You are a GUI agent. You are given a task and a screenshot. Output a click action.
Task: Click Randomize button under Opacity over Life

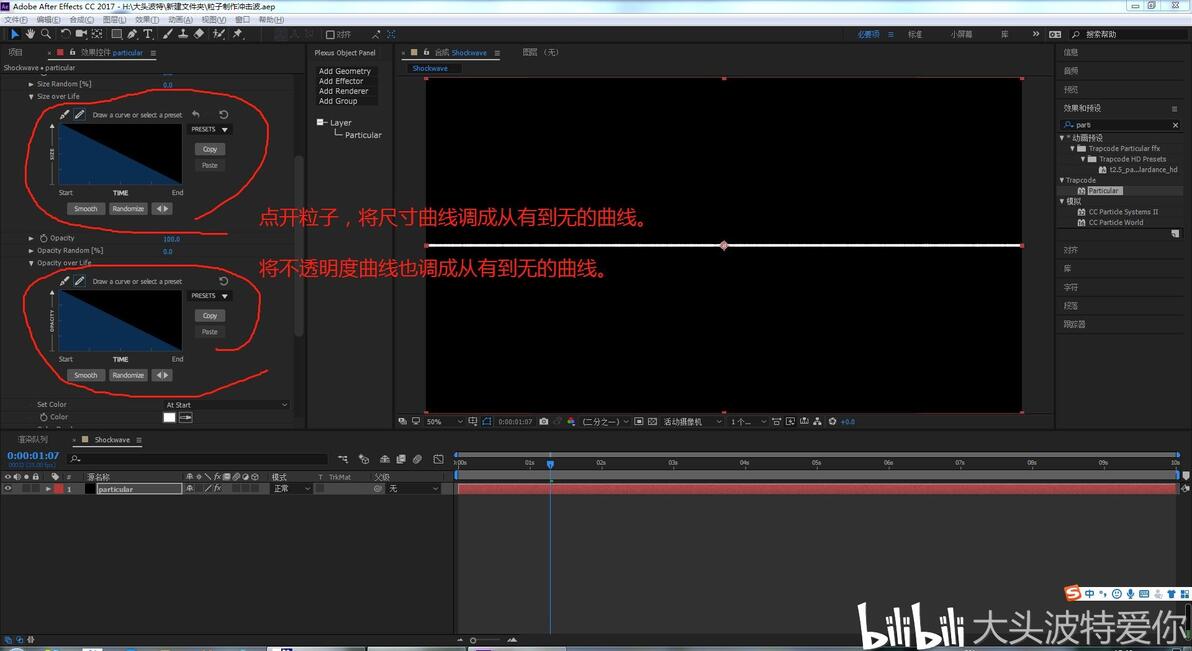pyautogui.click(x=128, y=375)
